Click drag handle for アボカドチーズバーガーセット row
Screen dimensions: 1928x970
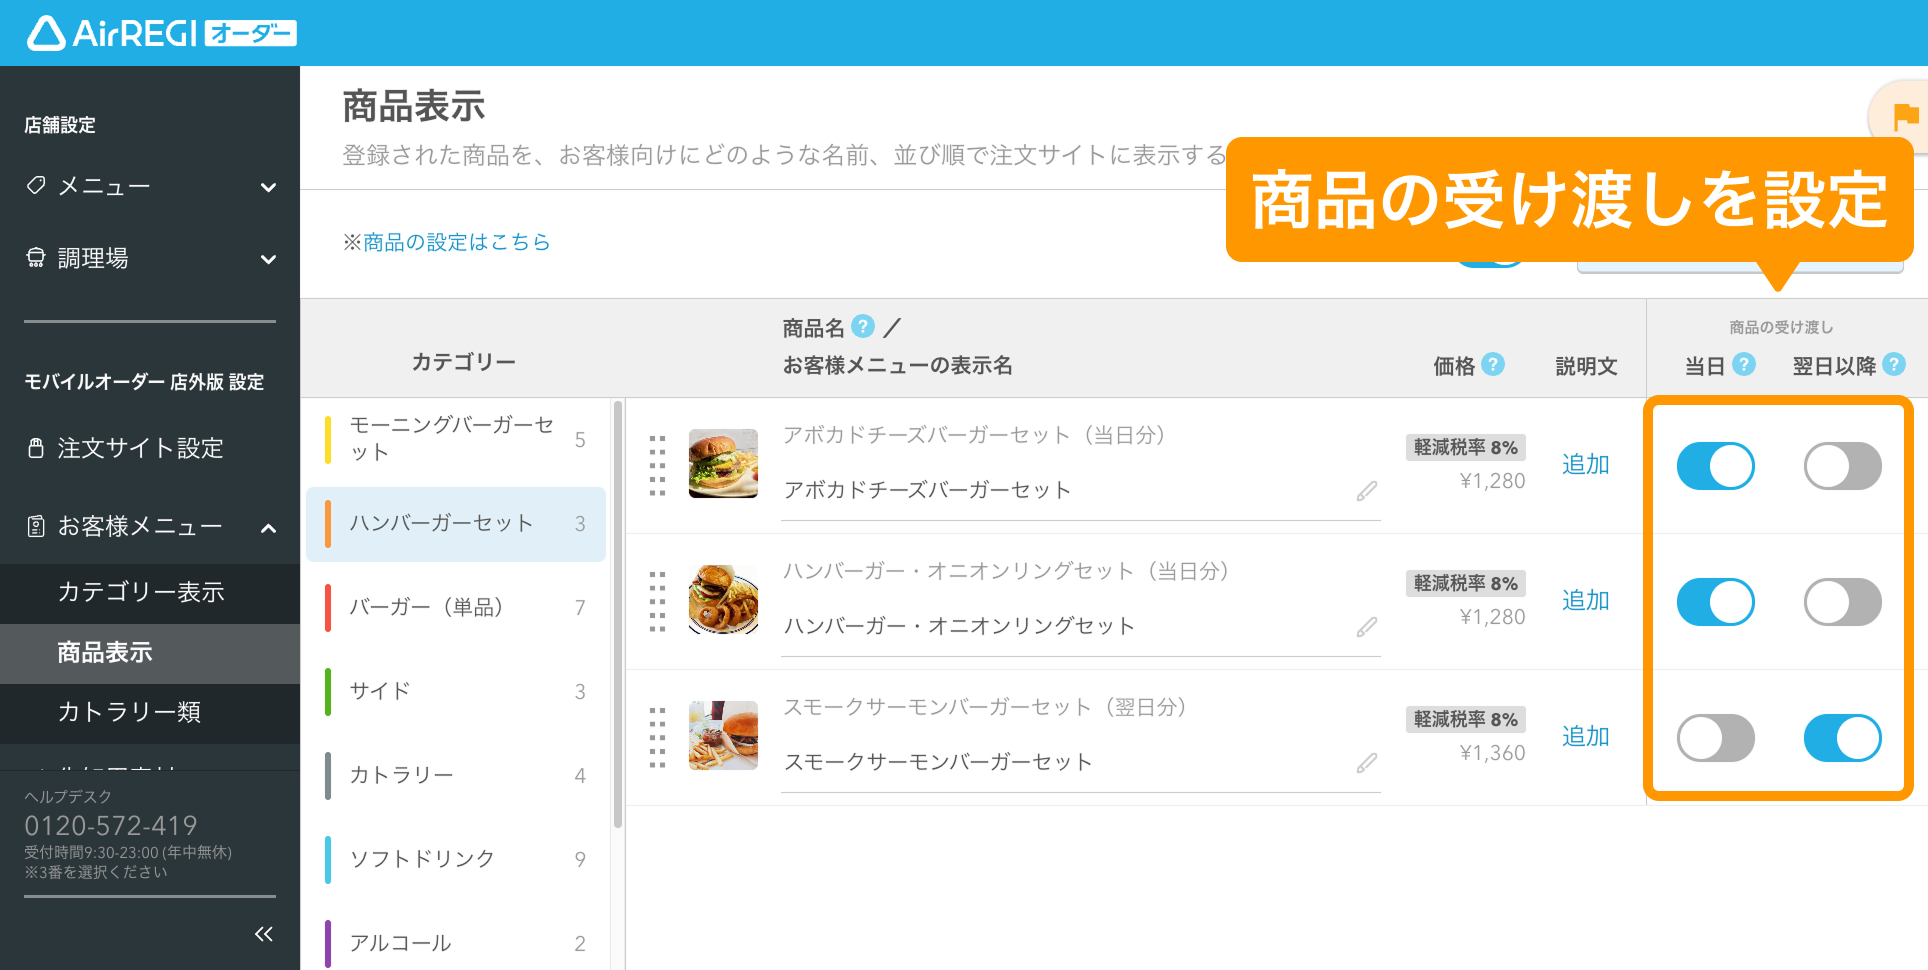tap(657, 465)
